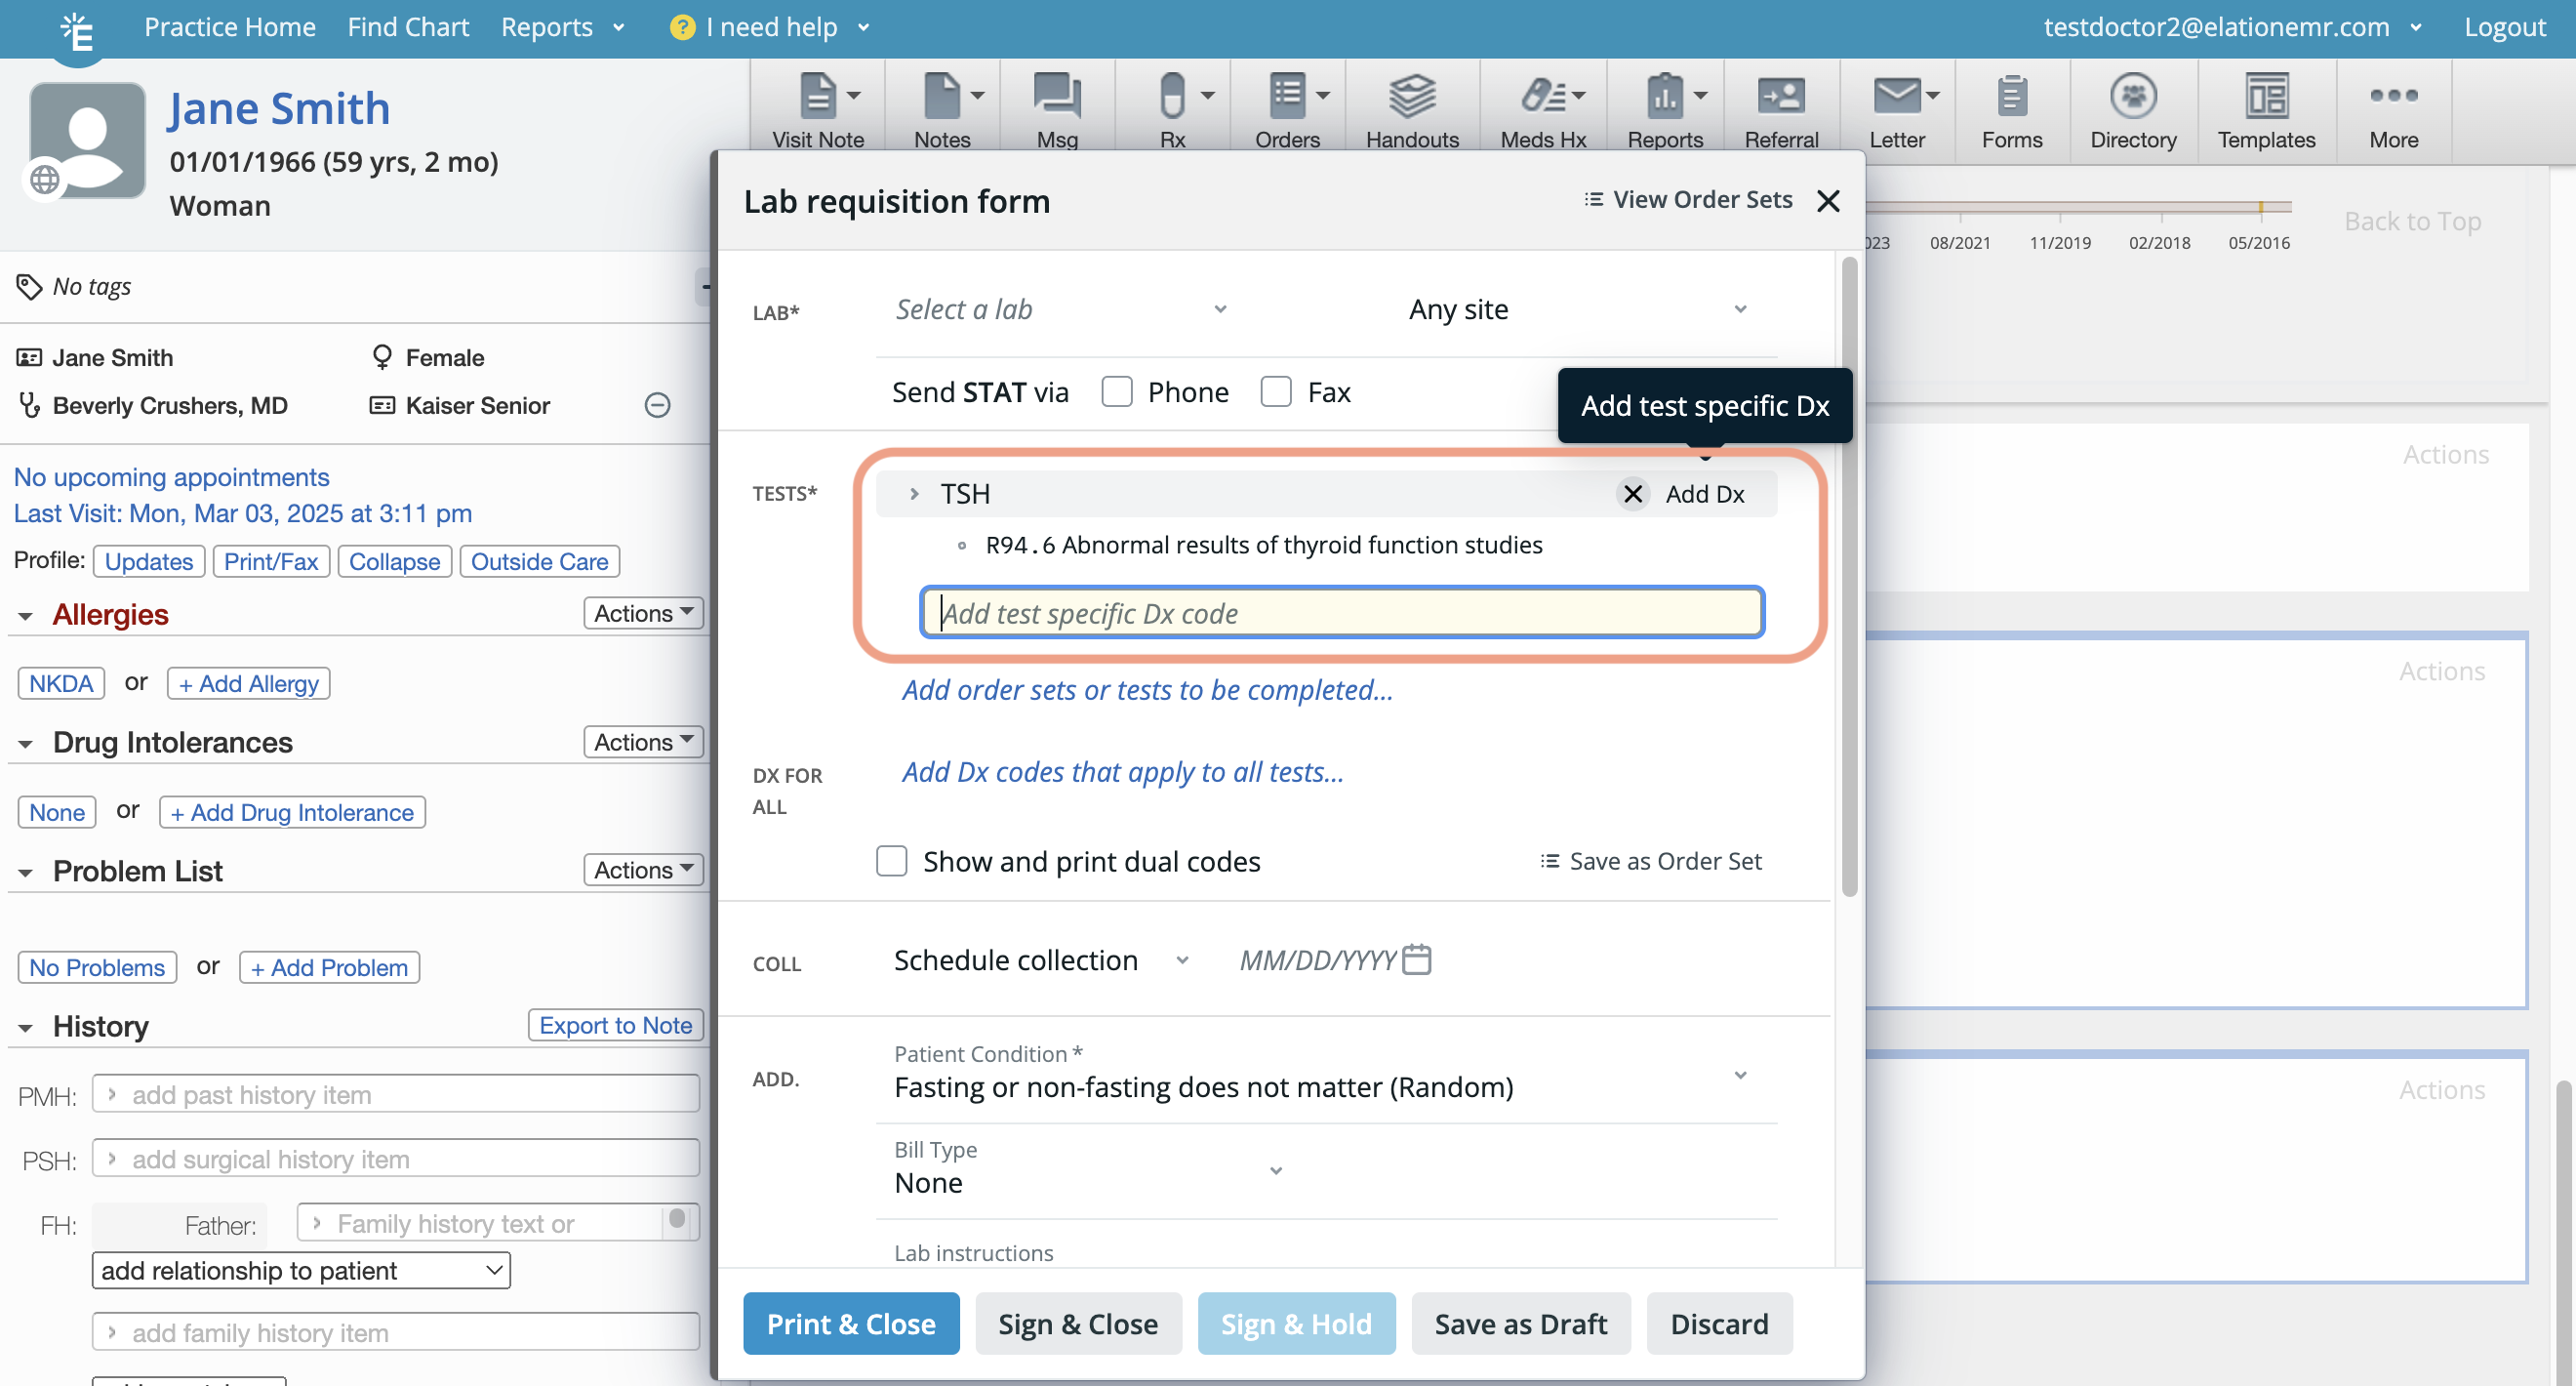Click the Print & Close button

(850, 1322)
